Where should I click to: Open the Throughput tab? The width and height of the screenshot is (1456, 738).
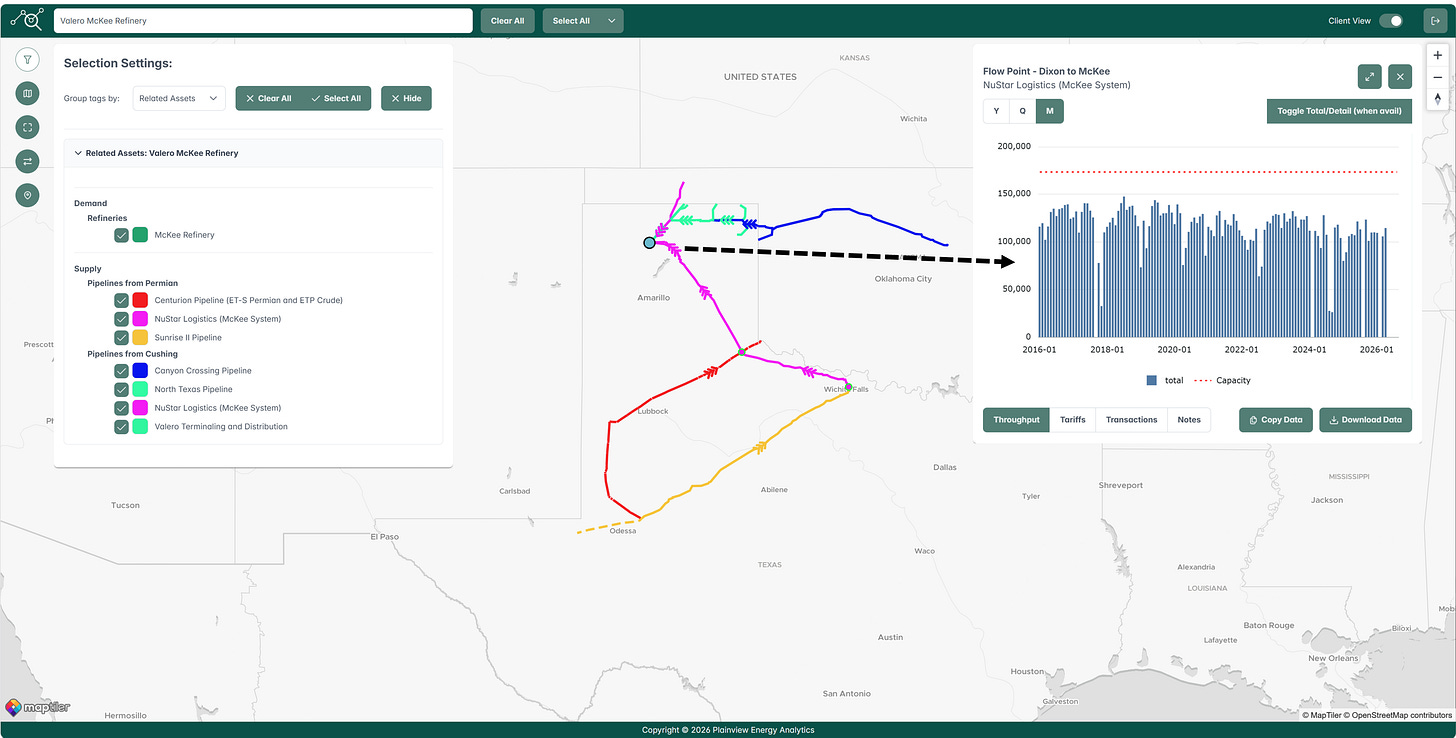[1017, 420]
